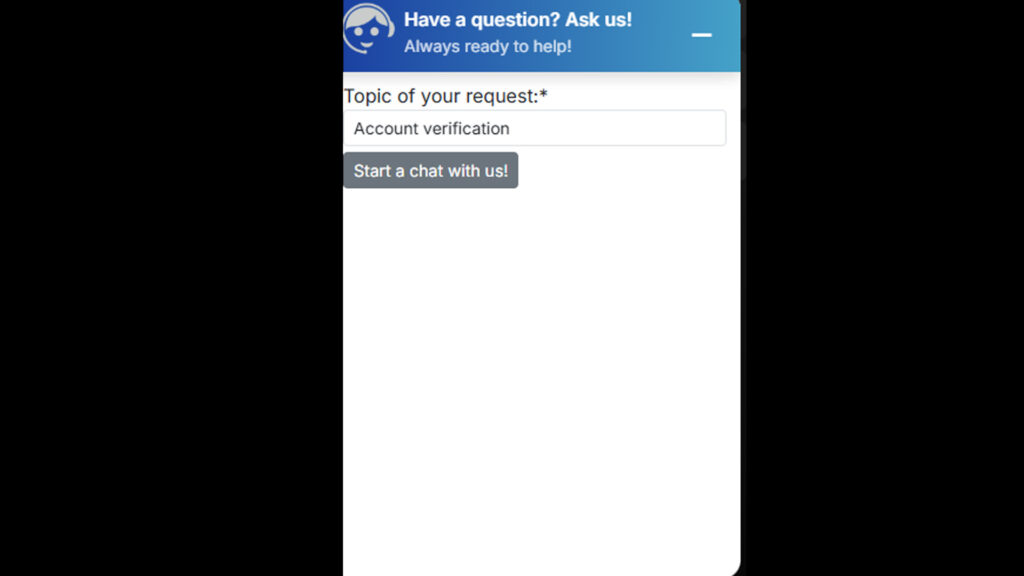This screenshot has height=576, width=1024.
Task: Click the 'Have a question? Ask us!' heading
Action: click(518, 20)
